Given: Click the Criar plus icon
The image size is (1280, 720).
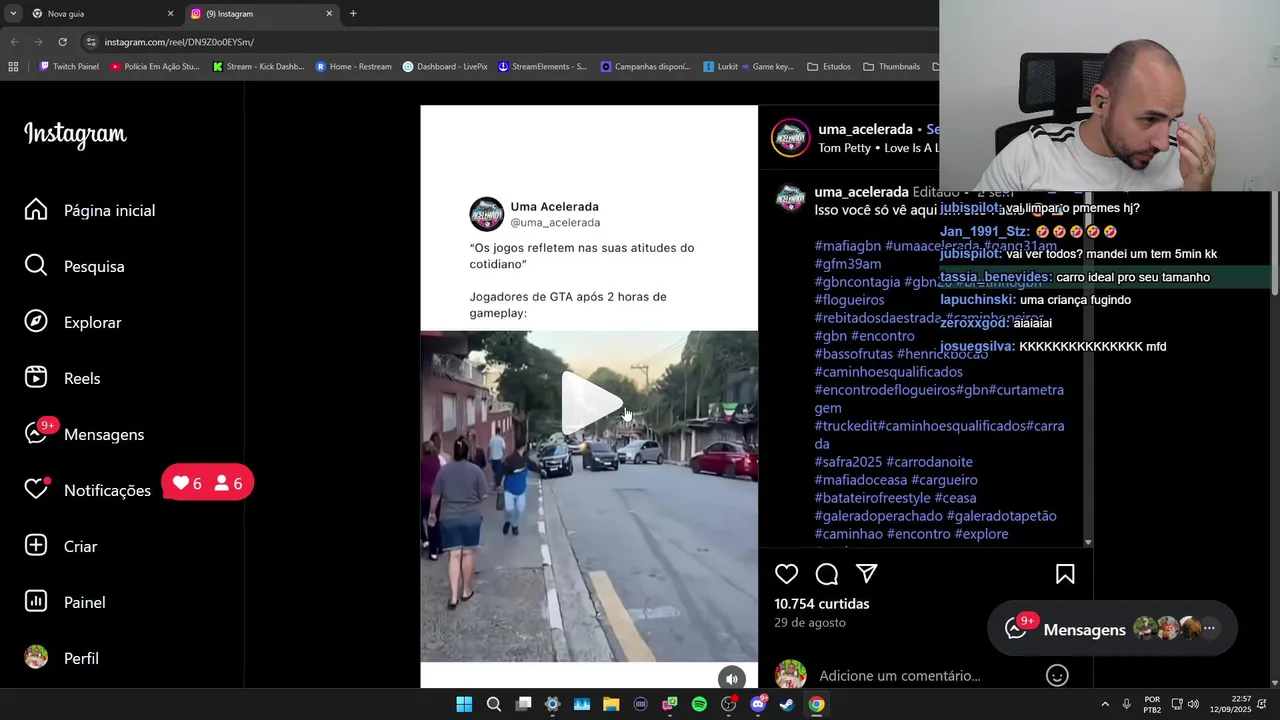Looking at the screenshot, I should coord(36,545).
